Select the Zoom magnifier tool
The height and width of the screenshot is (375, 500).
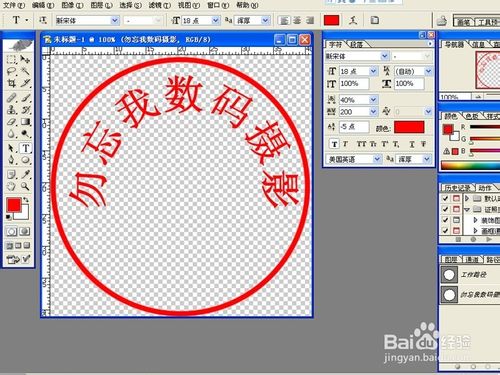pyautogui.click(x=25, y=186)
